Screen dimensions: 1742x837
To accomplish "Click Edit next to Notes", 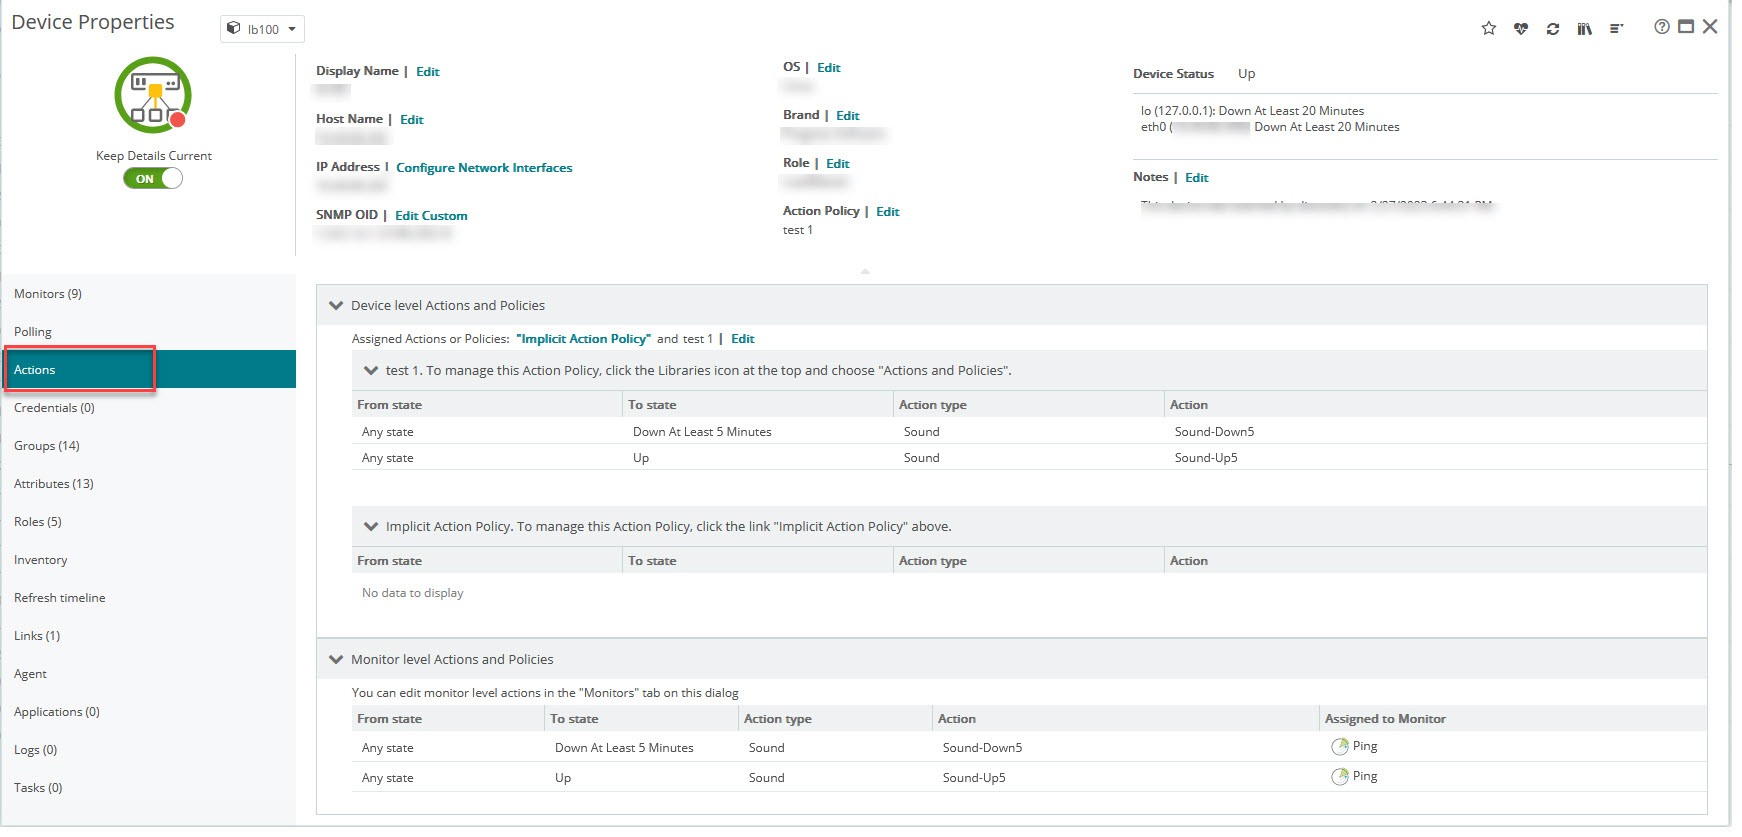I will point(1197,178).
